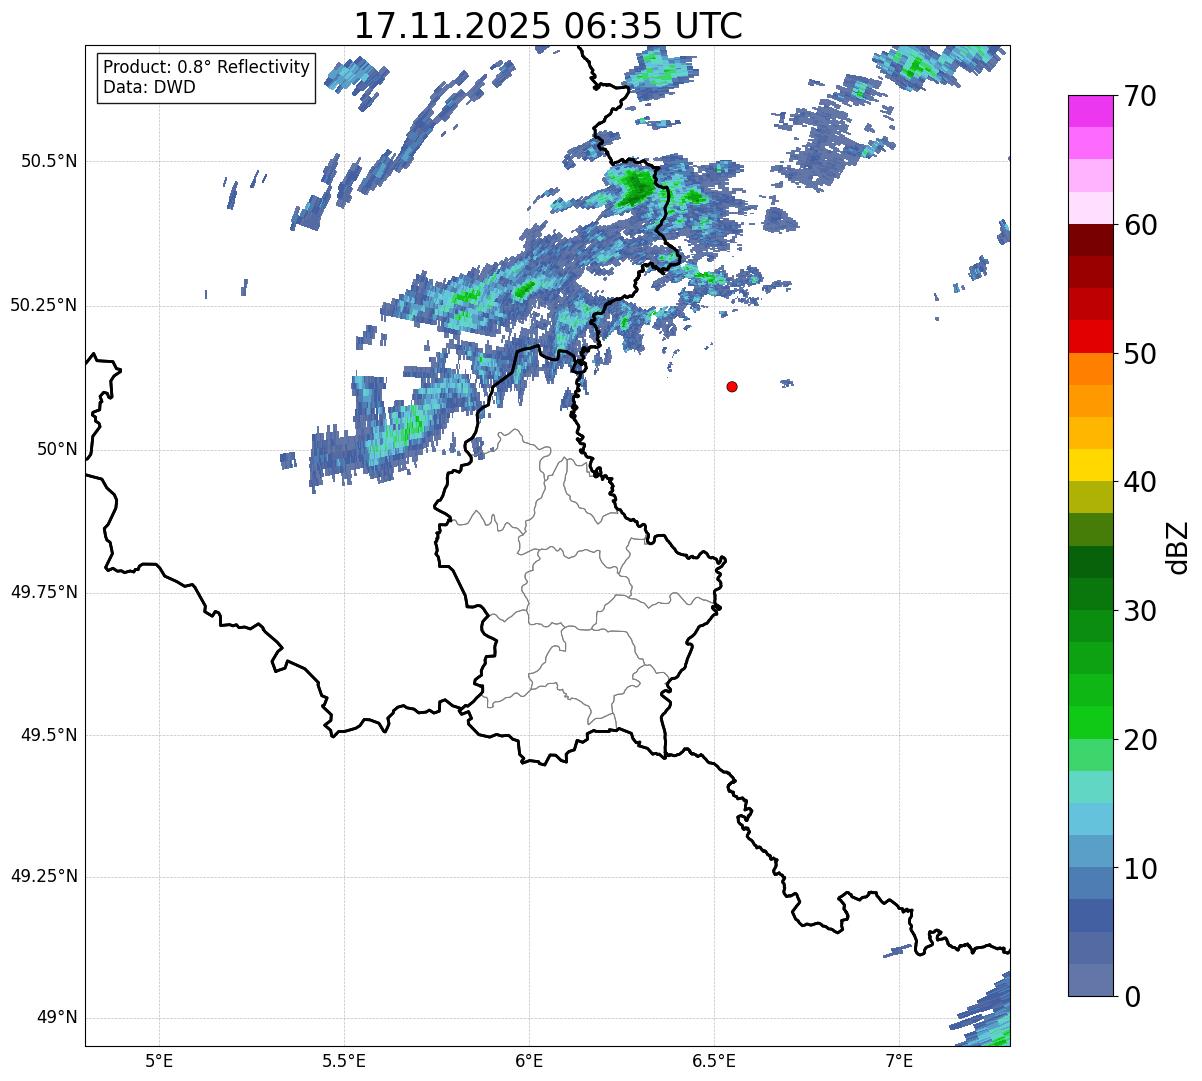Click the 5°E longitude label
The height and width of the screenshot is (1081, 1202).
pyautogui.click(x=159, y=1060)
